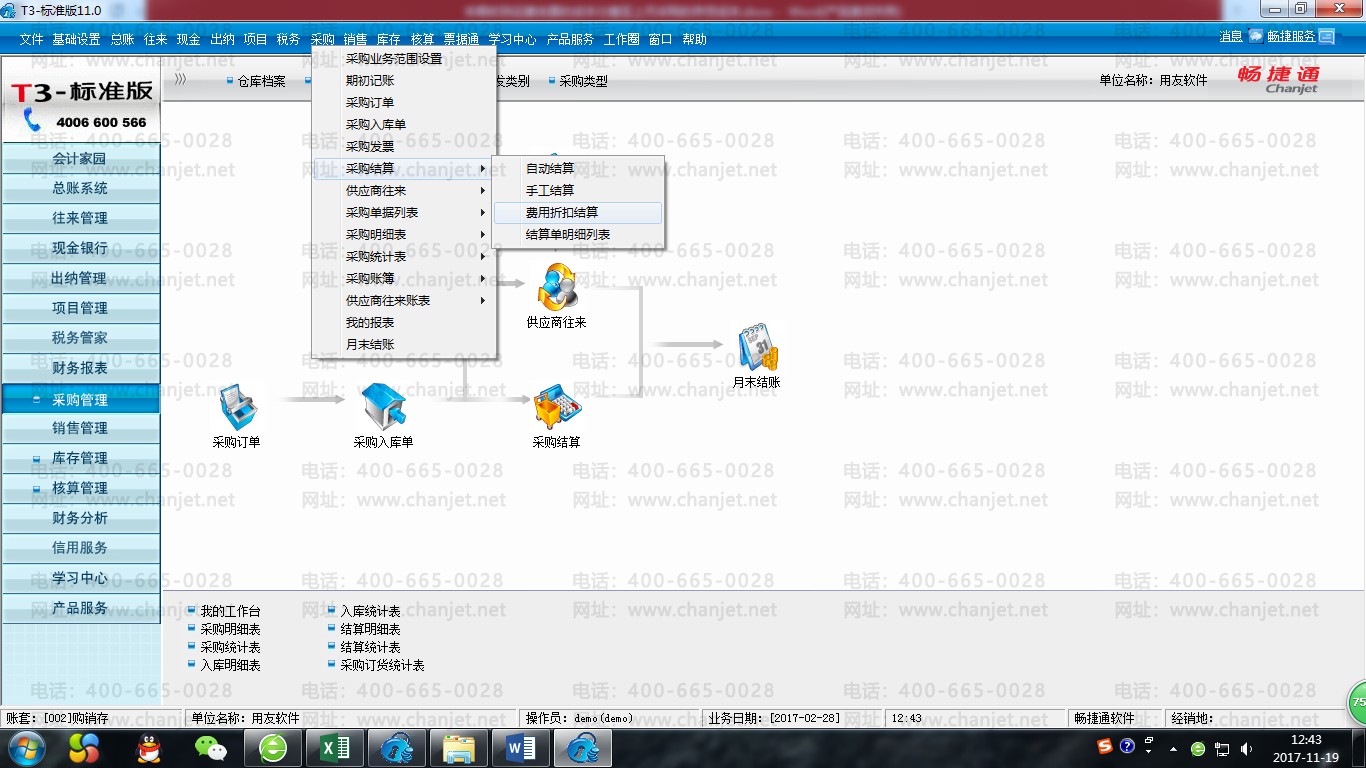Choose 采购发票 in the 采购 menu
The width and height of the screenshot is (1366, 768).
[405, 146]
